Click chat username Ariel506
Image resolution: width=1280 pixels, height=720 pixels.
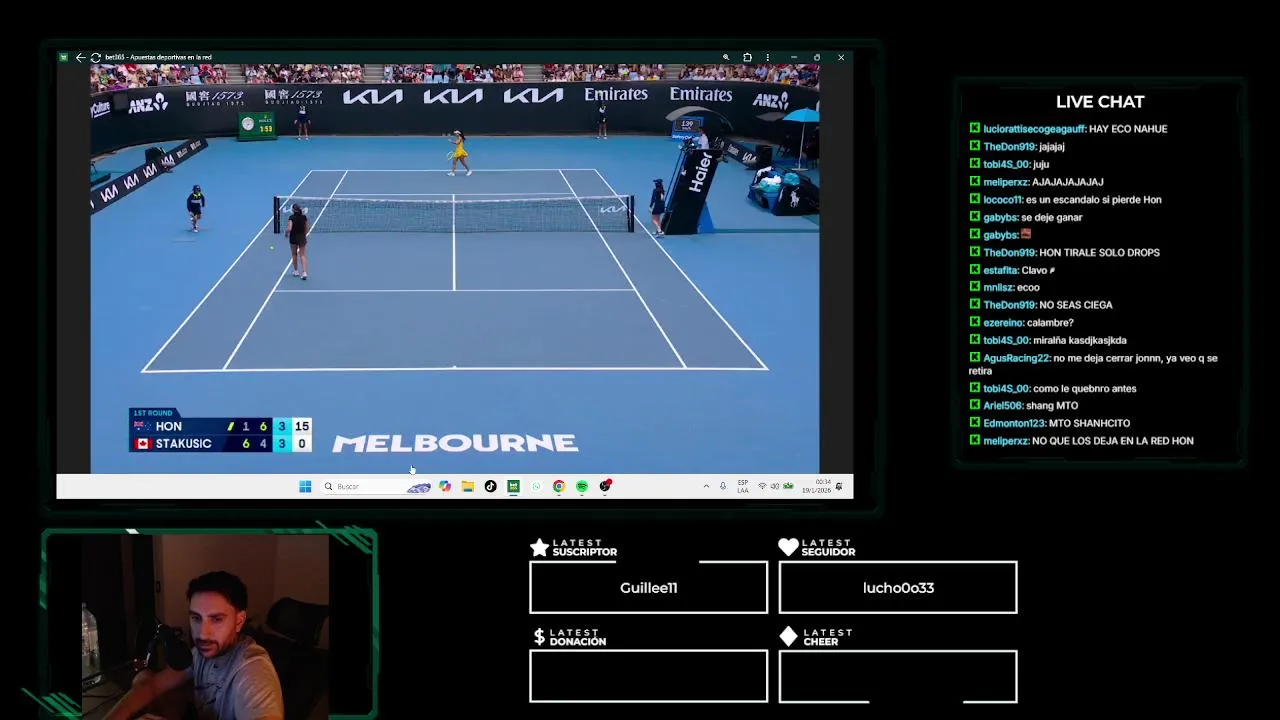click(x=1002, y=406)
